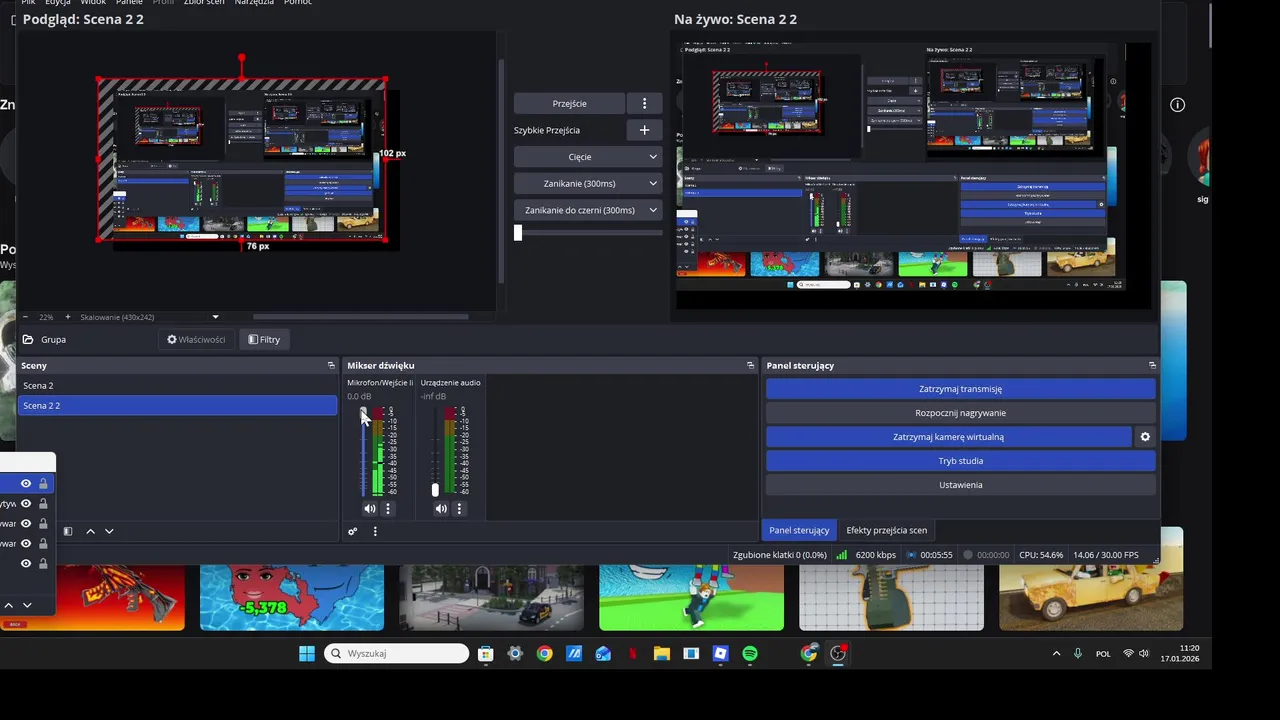Click the Mikrofon/Wejście volume fader
The width and height of the screenshot is (1280, 720).
[x=363, y=413]
